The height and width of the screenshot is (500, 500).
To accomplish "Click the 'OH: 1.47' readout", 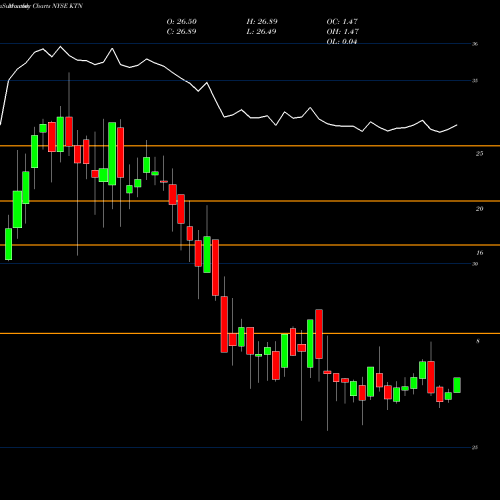I will pos(343,32).
